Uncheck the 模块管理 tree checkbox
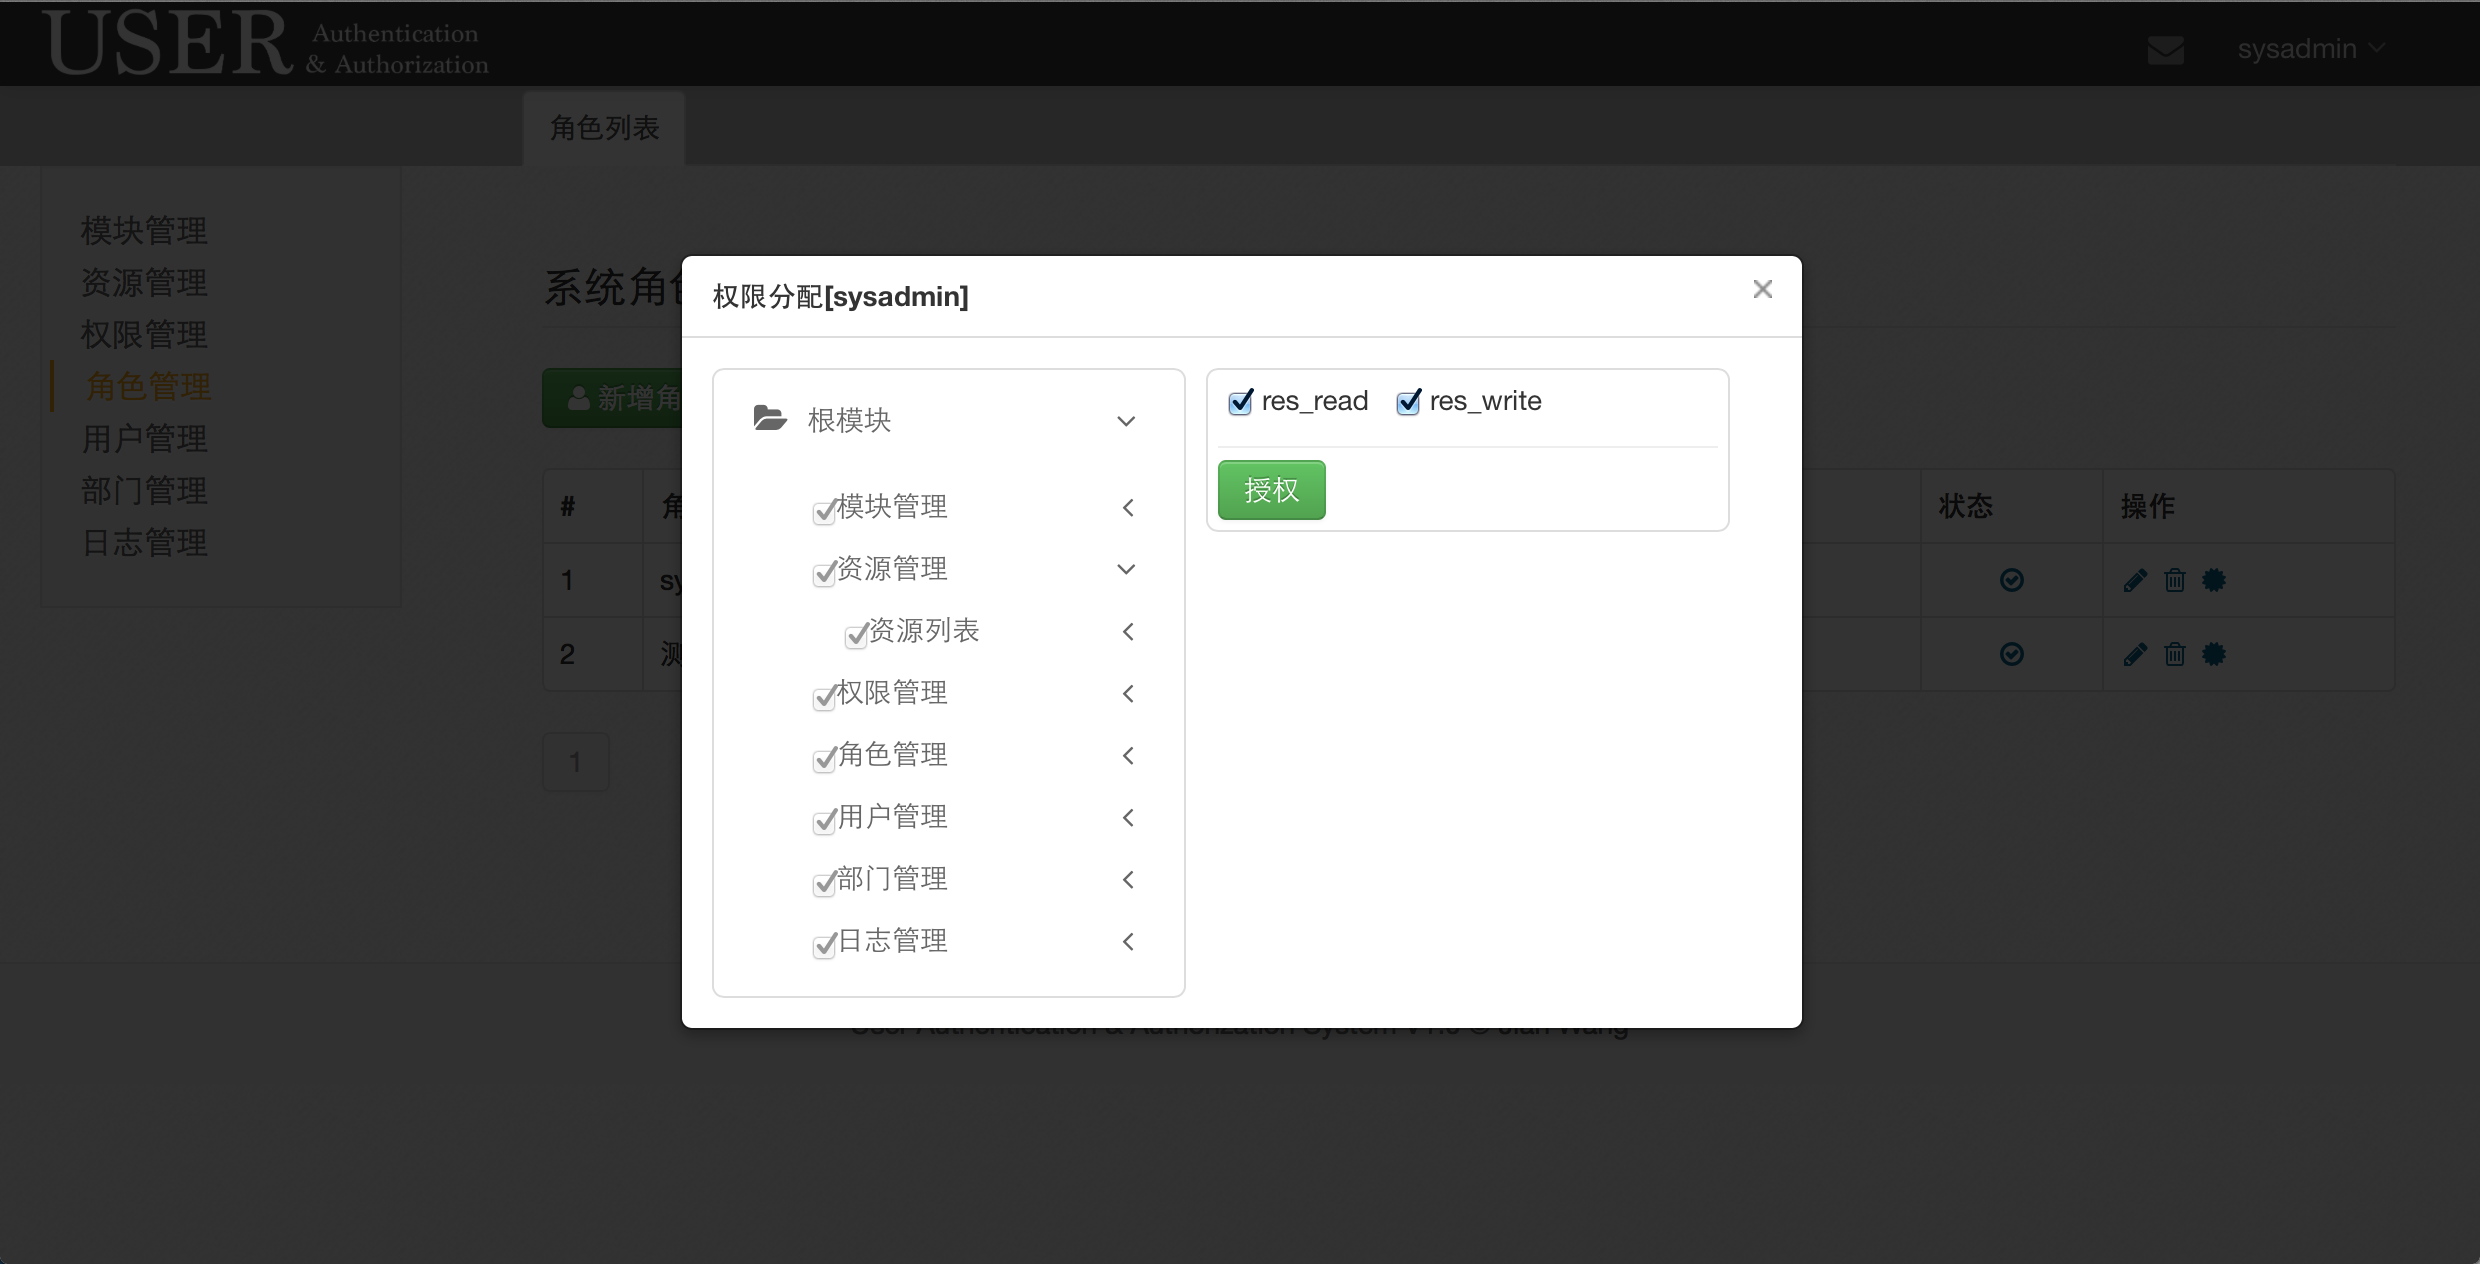Viewport: 2480px width, 1264px height. click(824, 512)
